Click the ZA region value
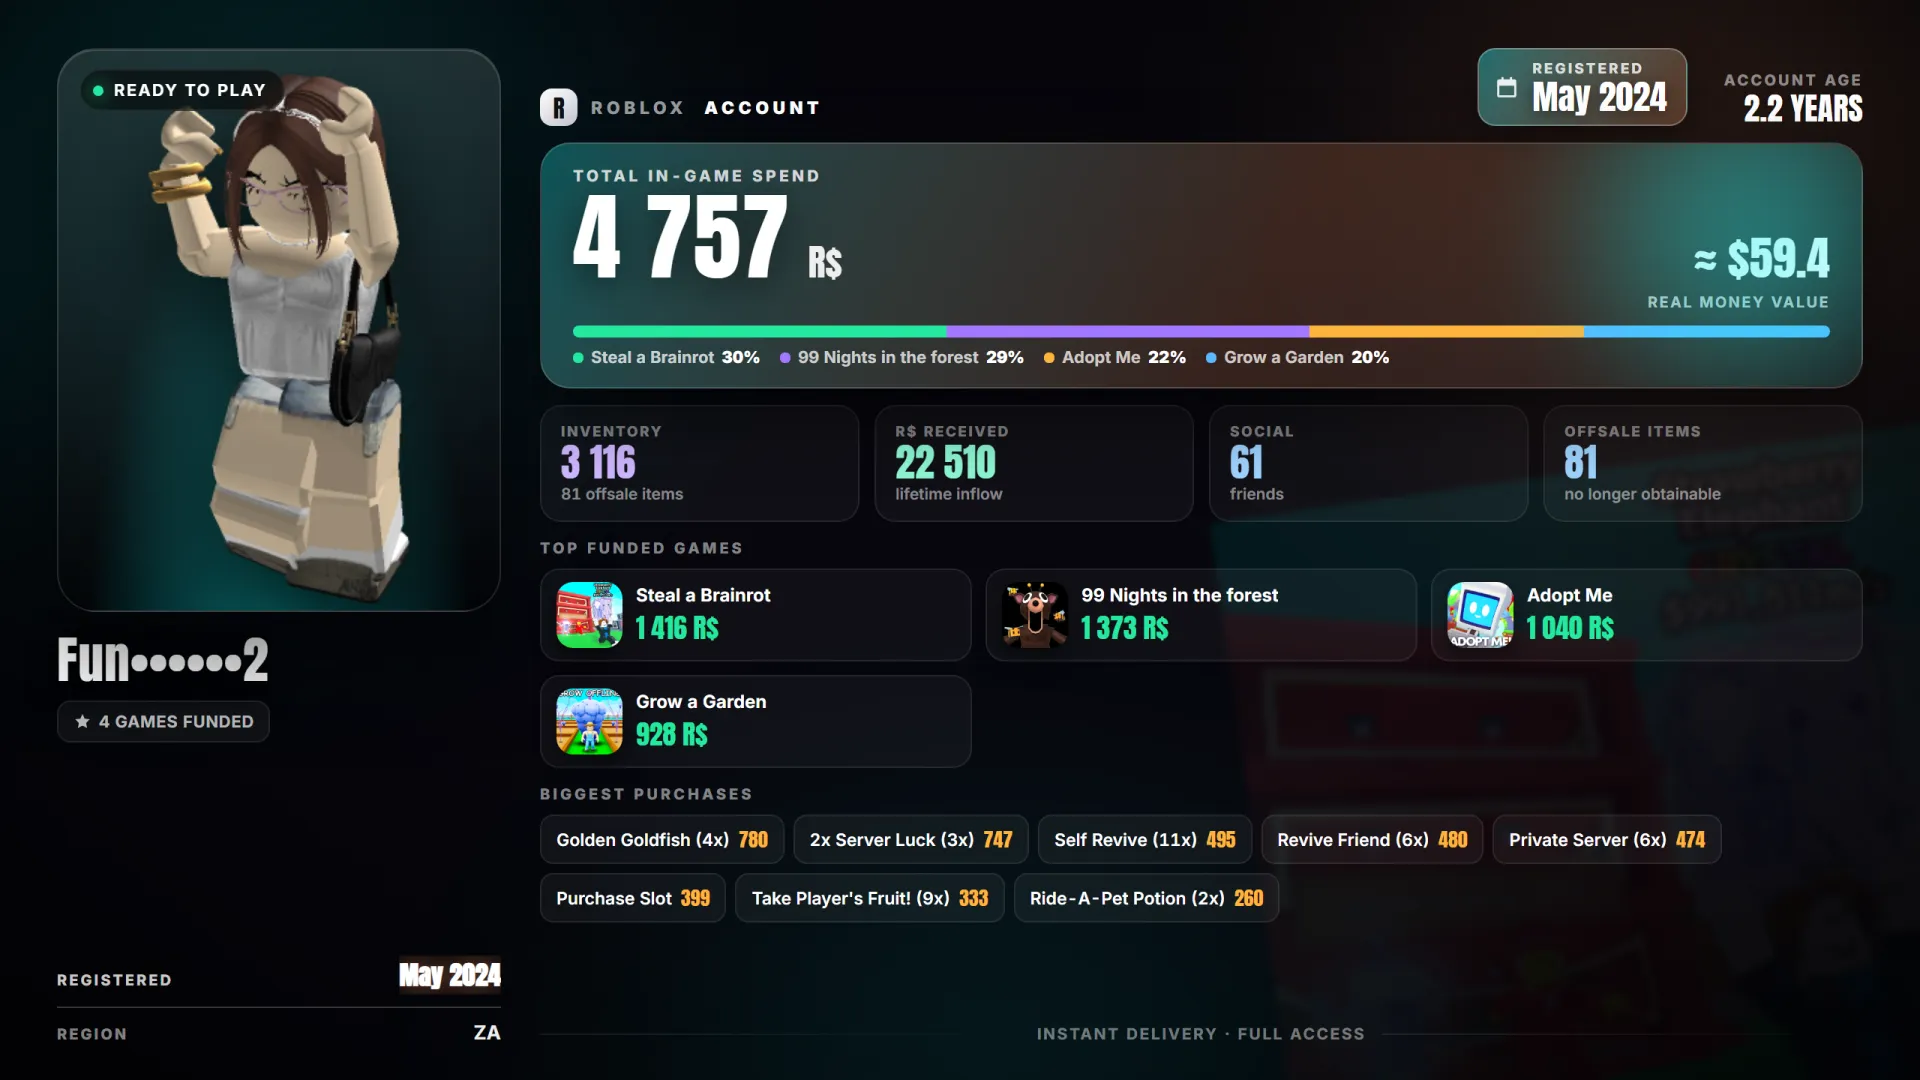 click(487, 1033)
